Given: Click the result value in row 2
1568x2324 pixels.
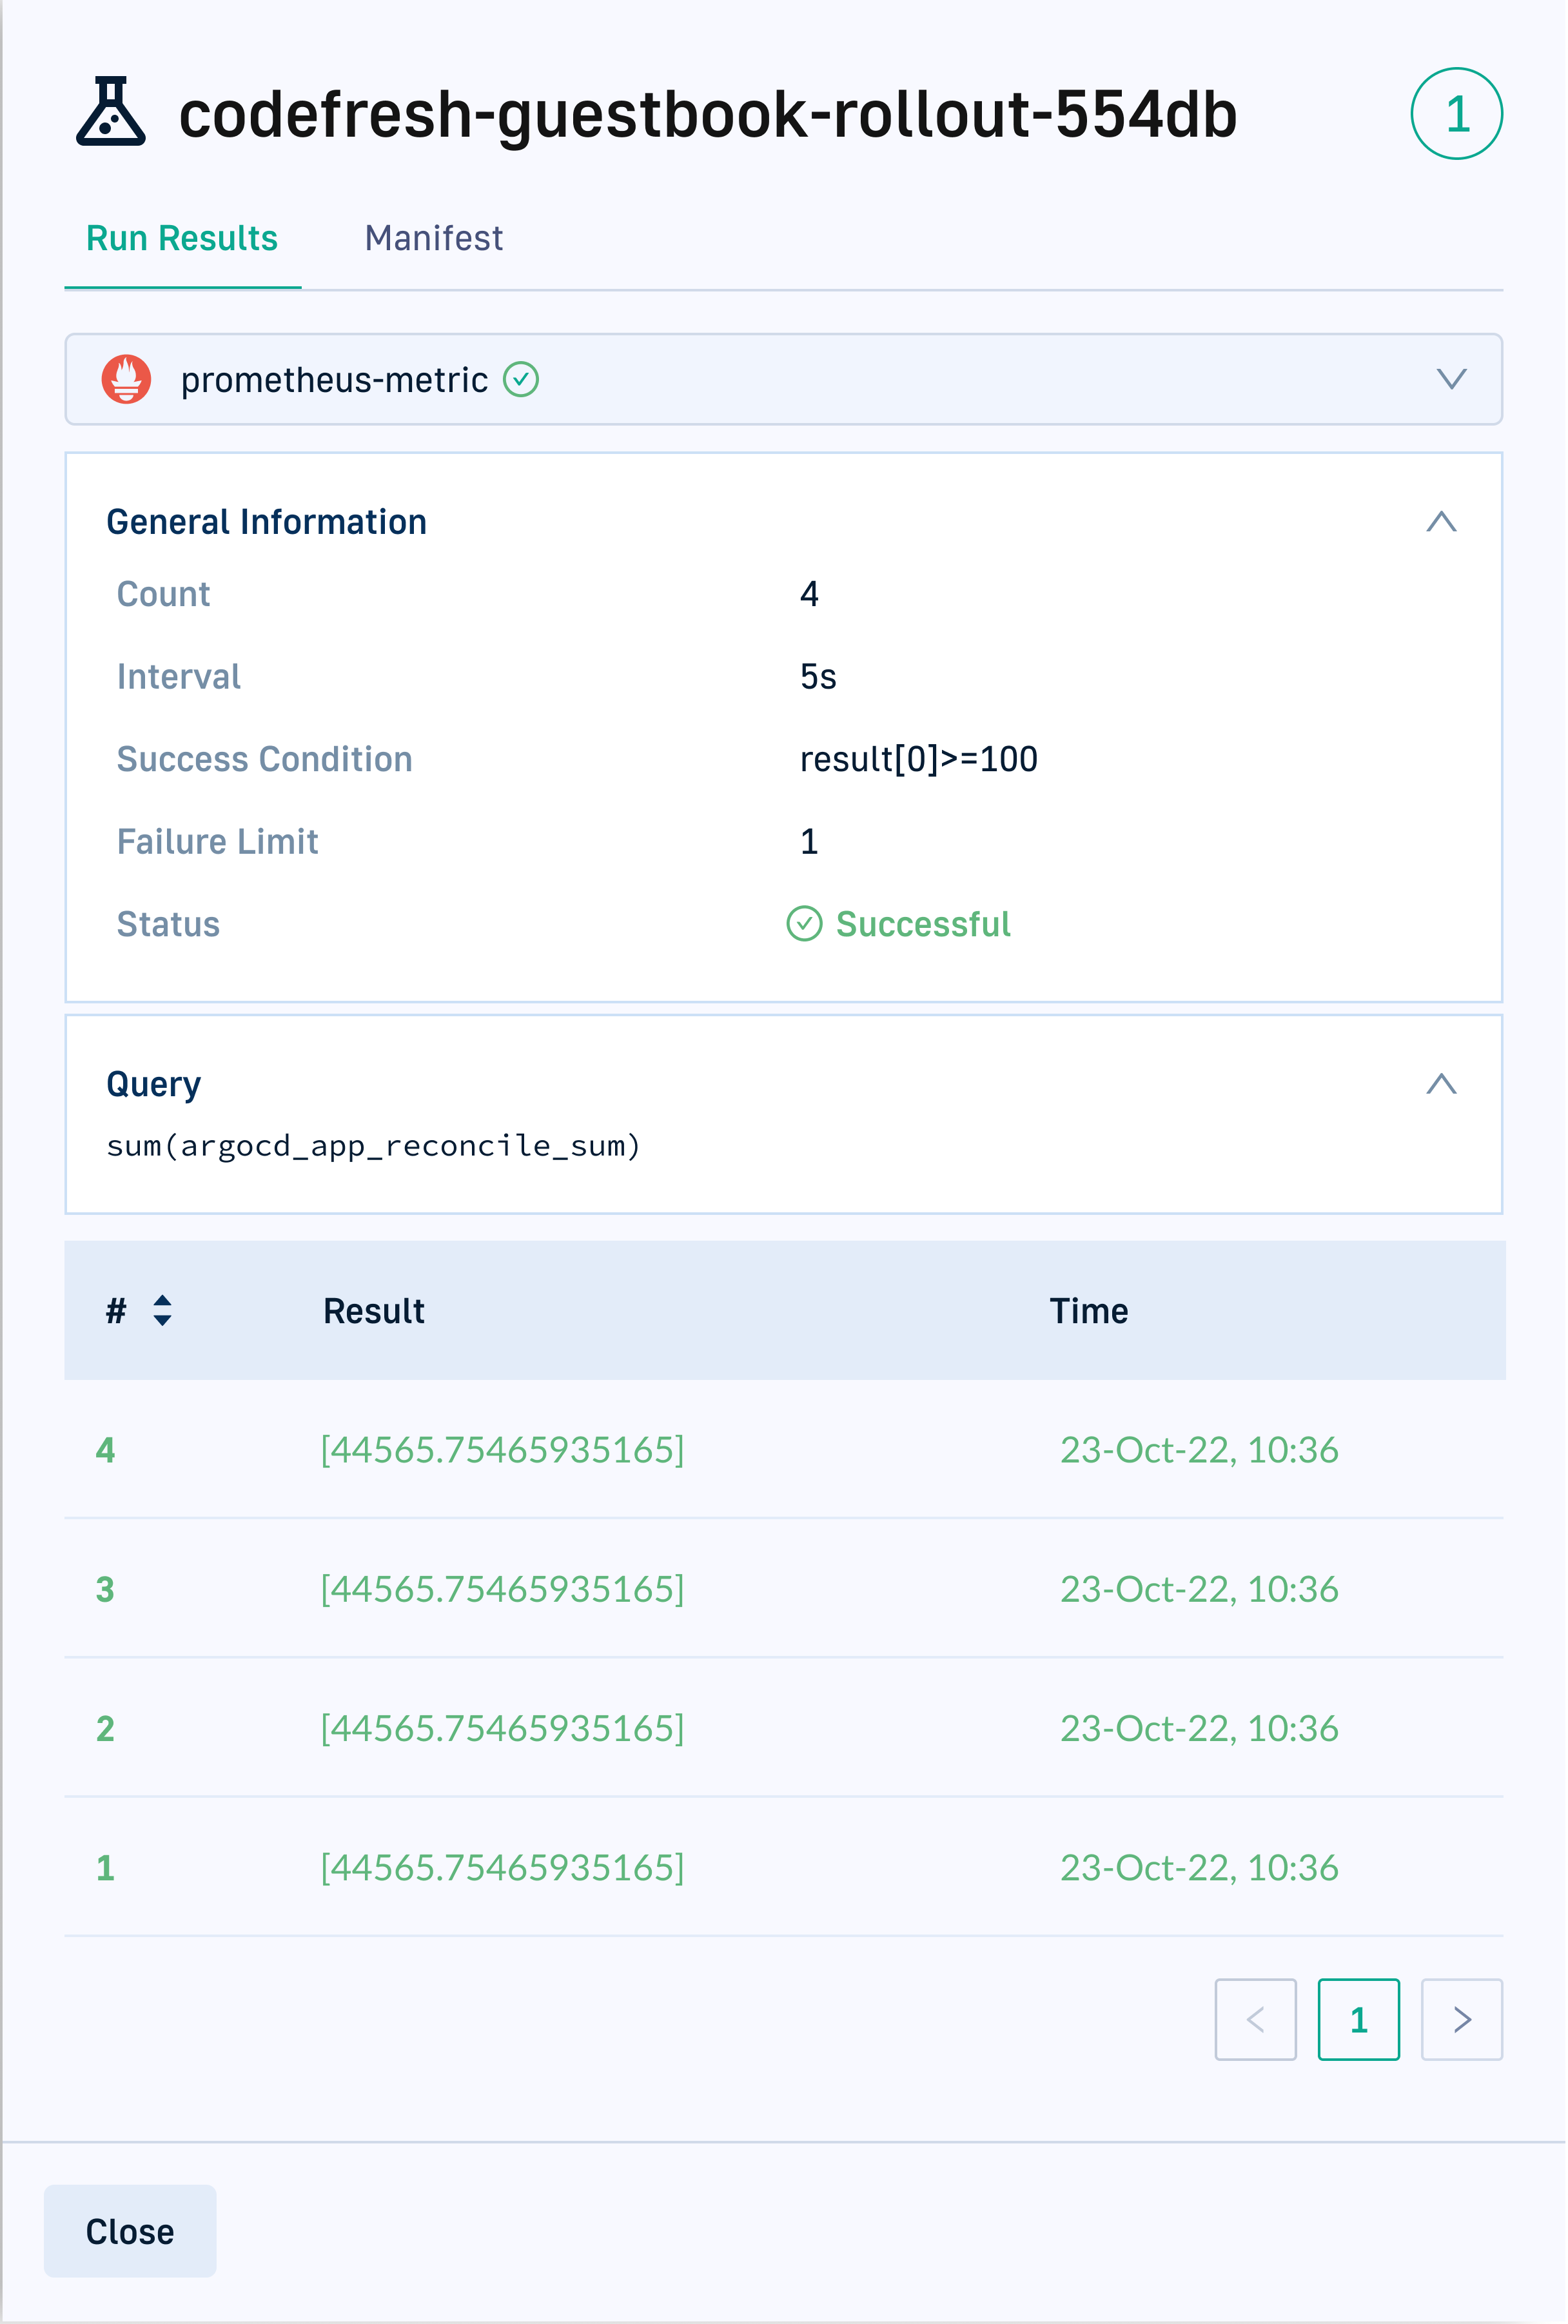Looking at the screenshot, I should 502,1728.
